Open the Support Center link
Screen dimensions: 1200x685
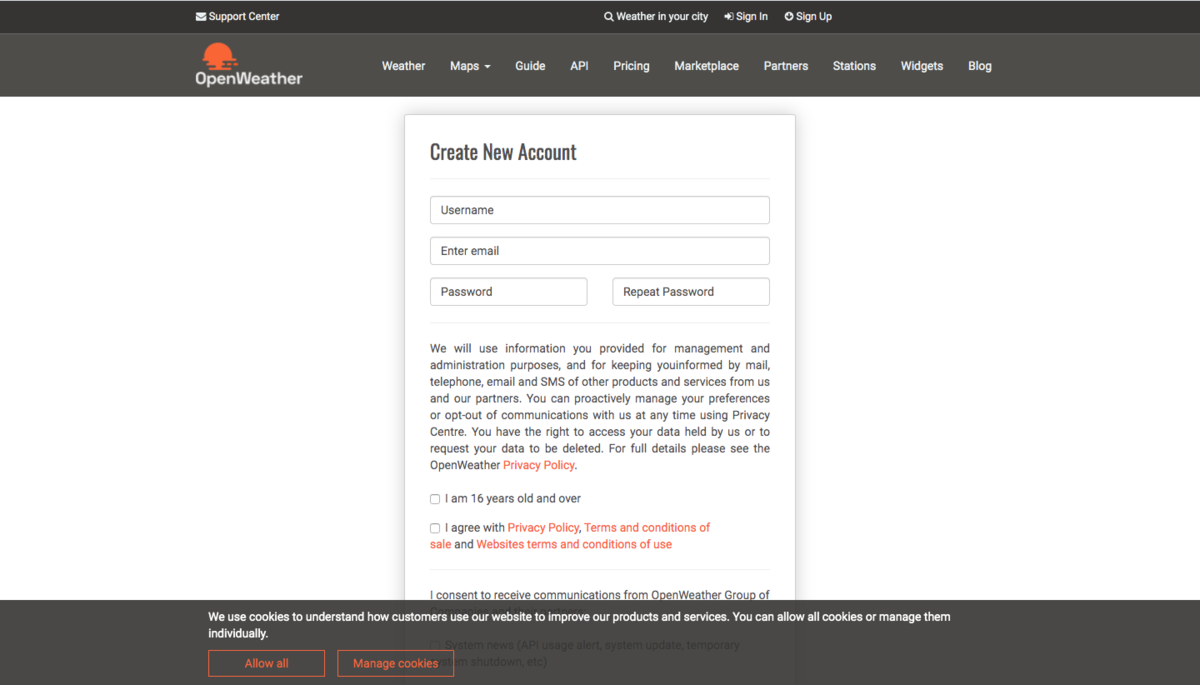[238, 16]
